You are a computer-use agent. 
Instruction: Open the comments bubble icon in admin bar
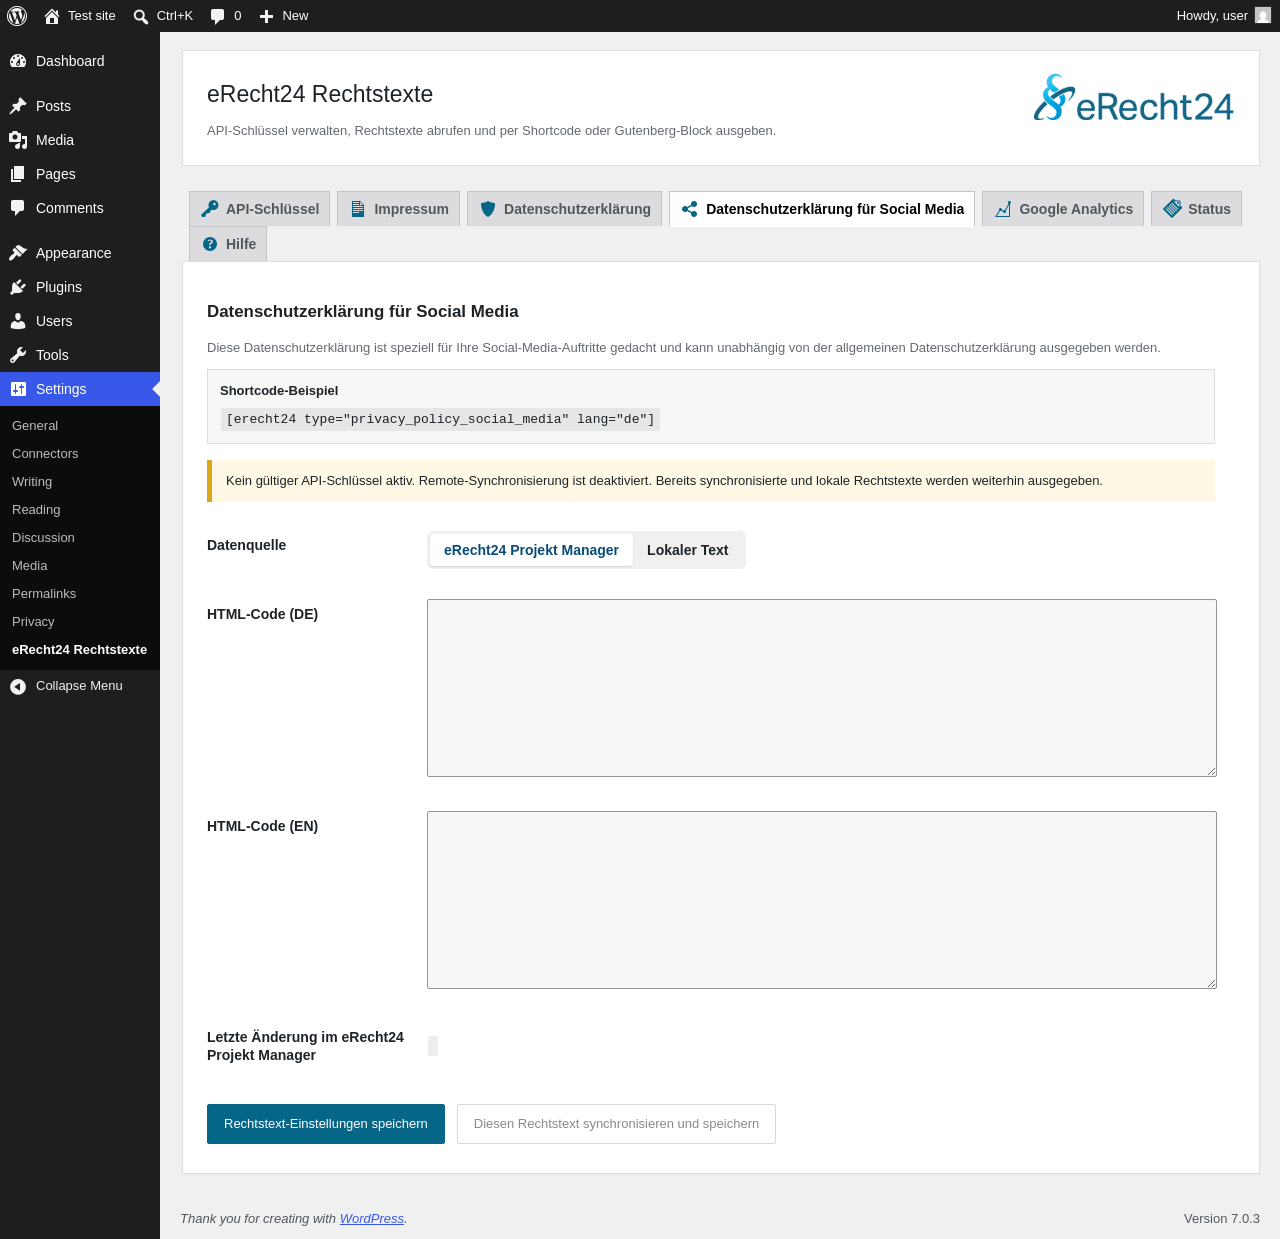pyautogui.click(x=218, y=16)
